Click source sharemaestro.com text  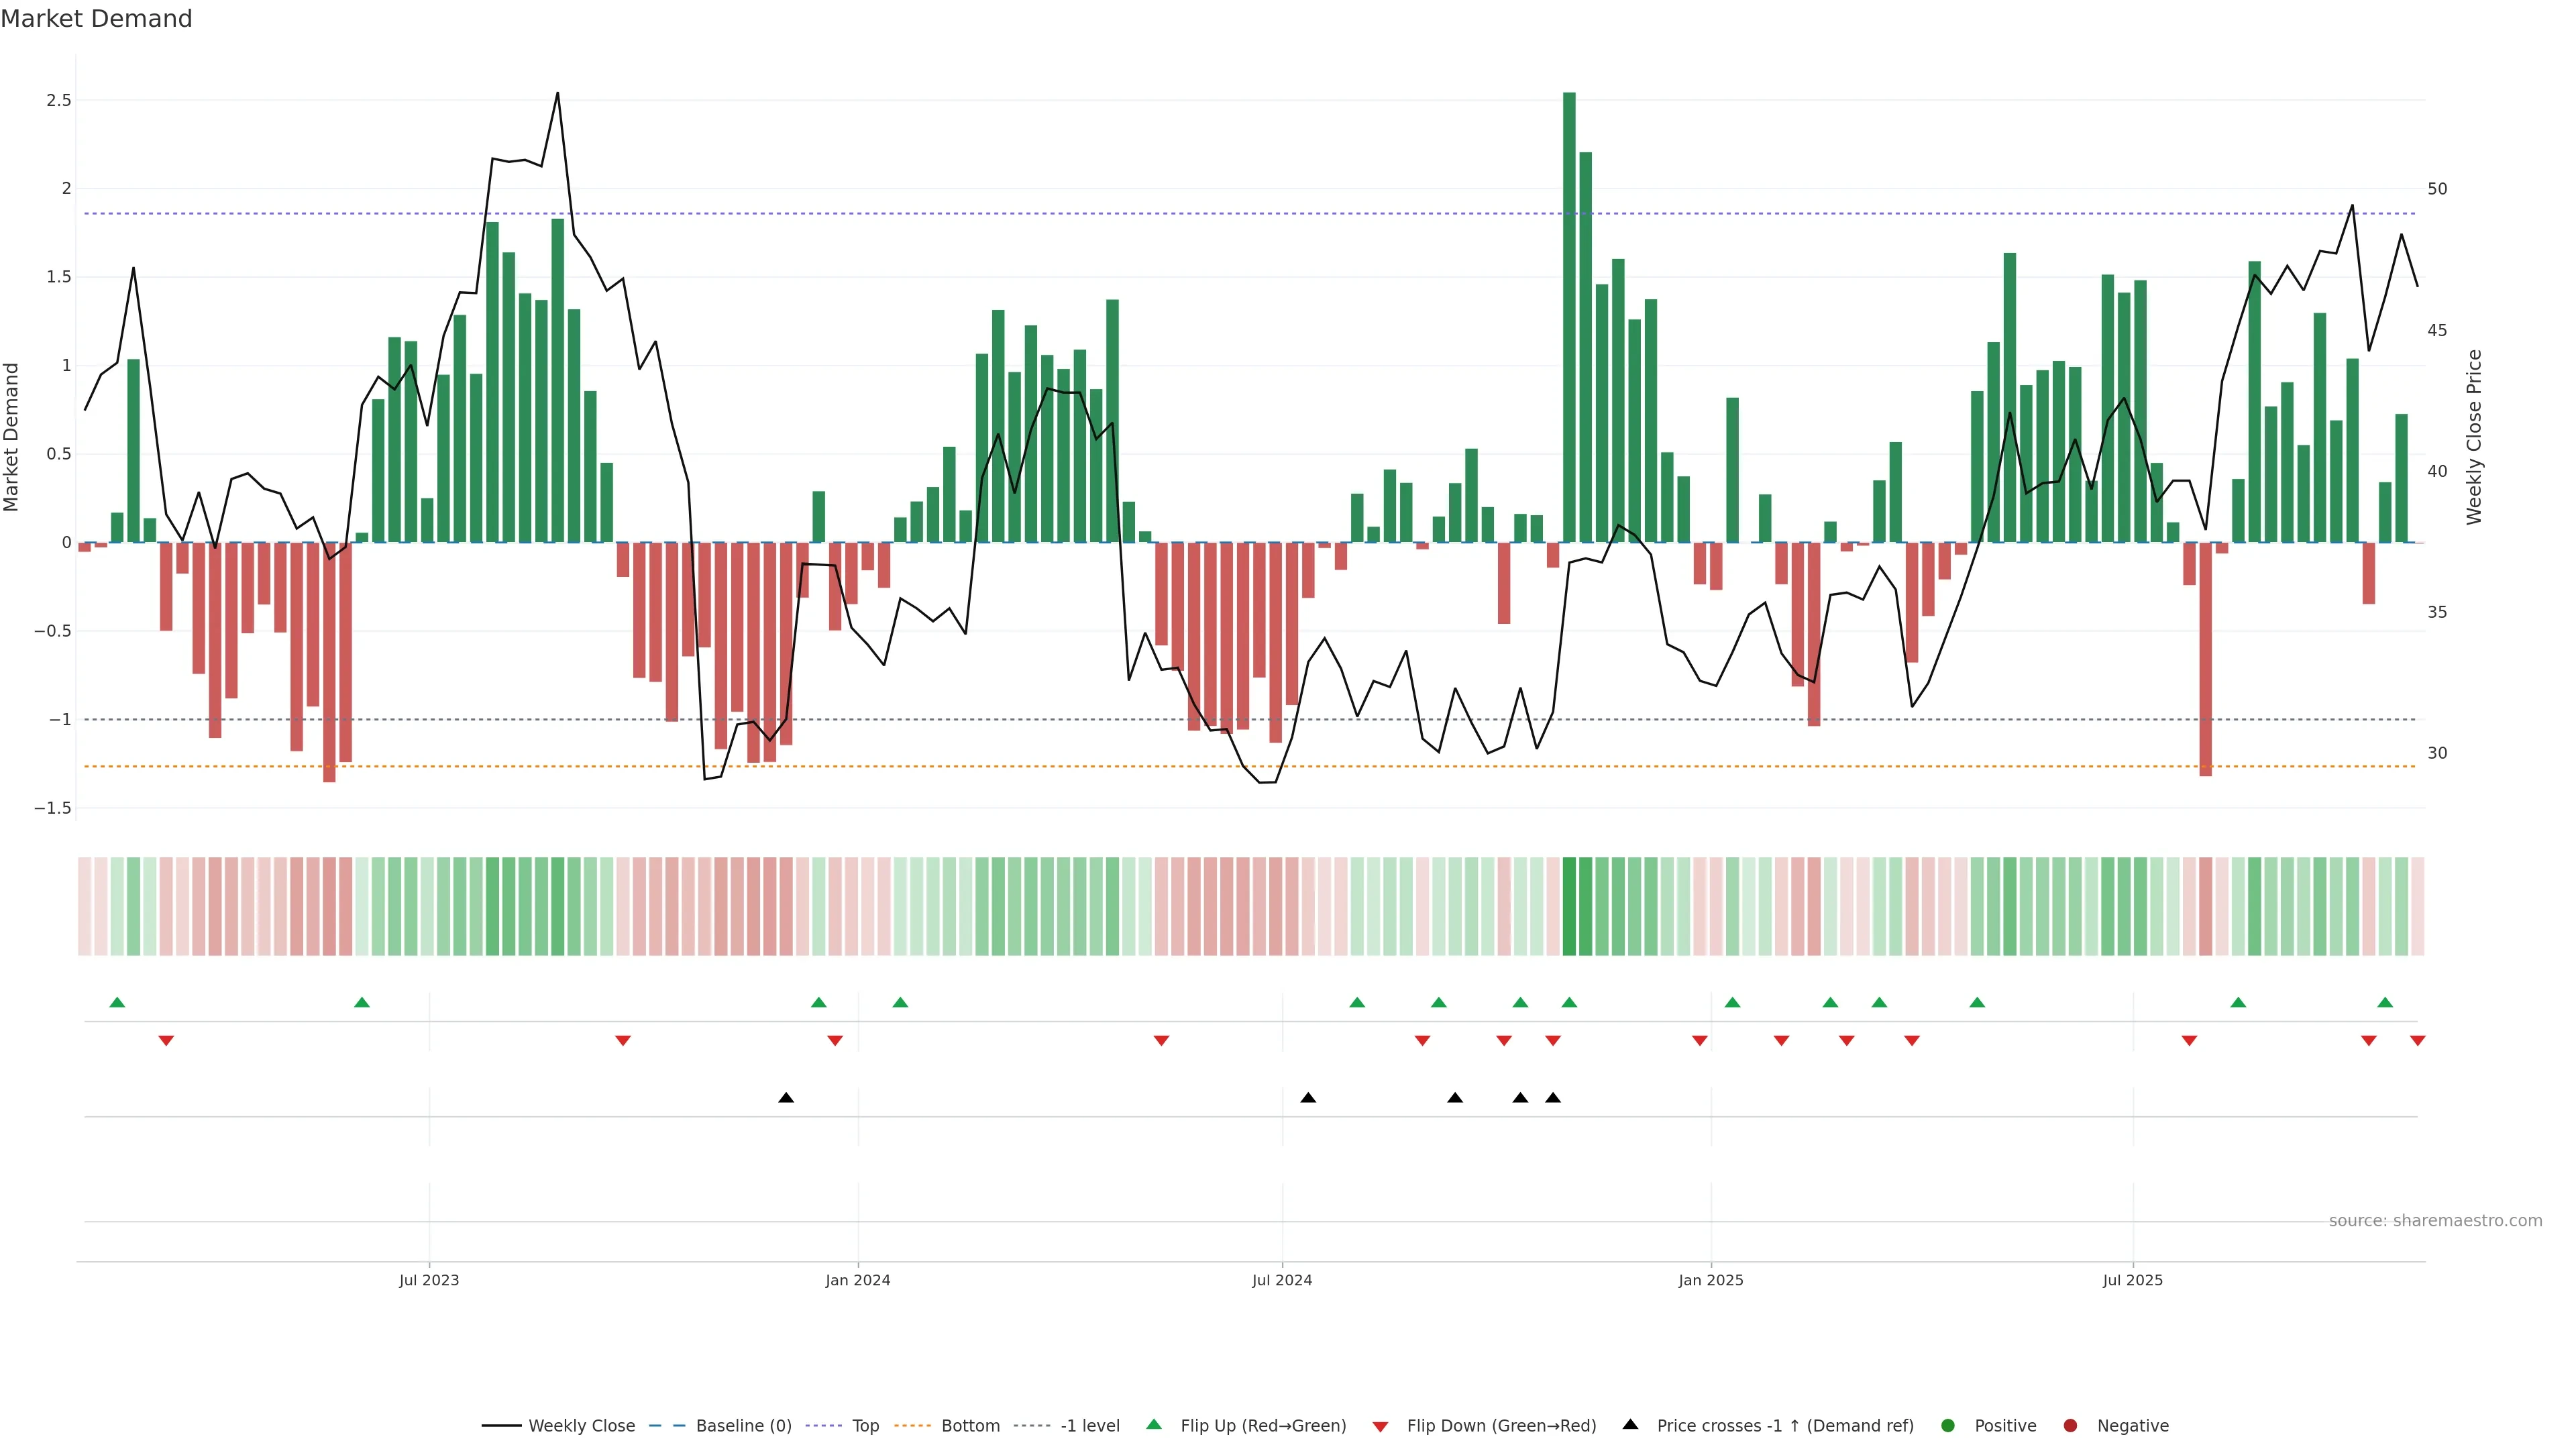click(x=2435, y=1221)
